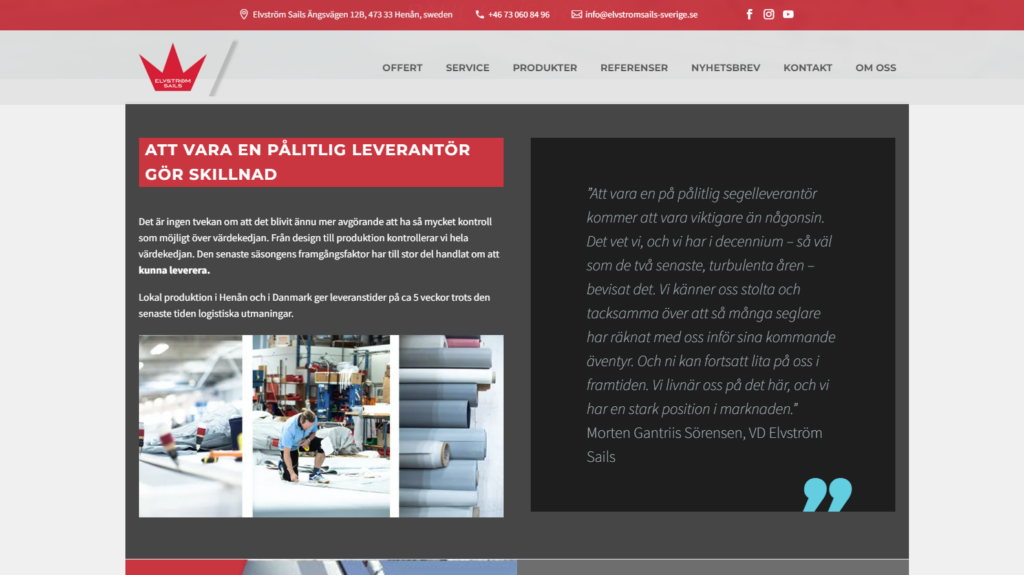Viewport: 1024px width, 575px height.
Task: Click the Elvström Sails crown logo
Action: 172,68
